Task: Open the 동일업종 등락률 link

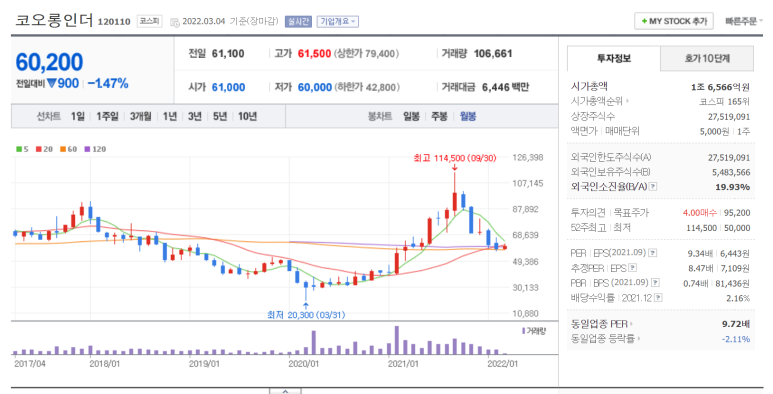Action: pos(605,339)
